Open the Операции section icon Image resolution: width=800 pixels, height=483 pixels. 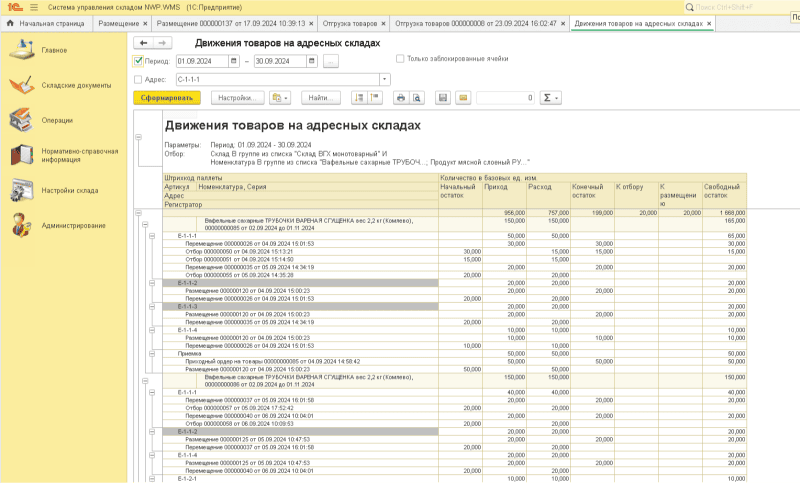coord(21,120)
